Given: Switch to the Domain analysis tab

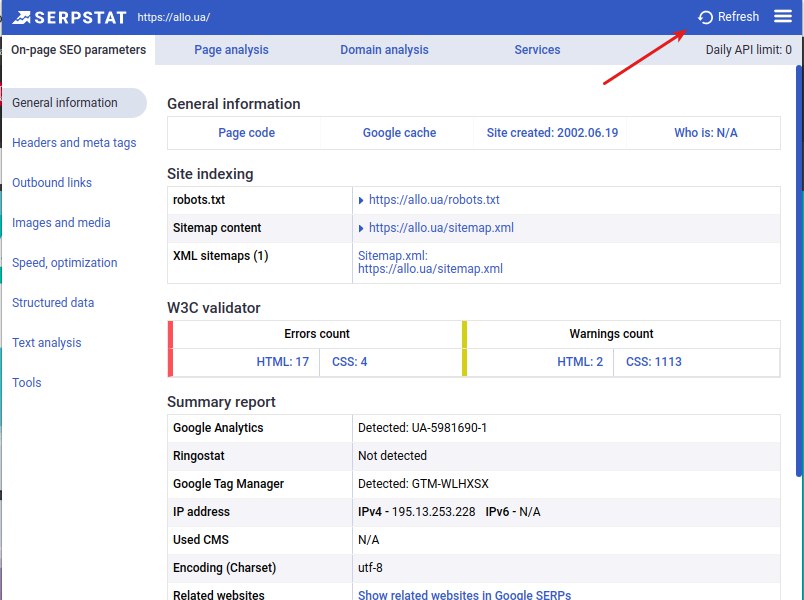Looking at the screenshot, I should (x=384, y=50).
